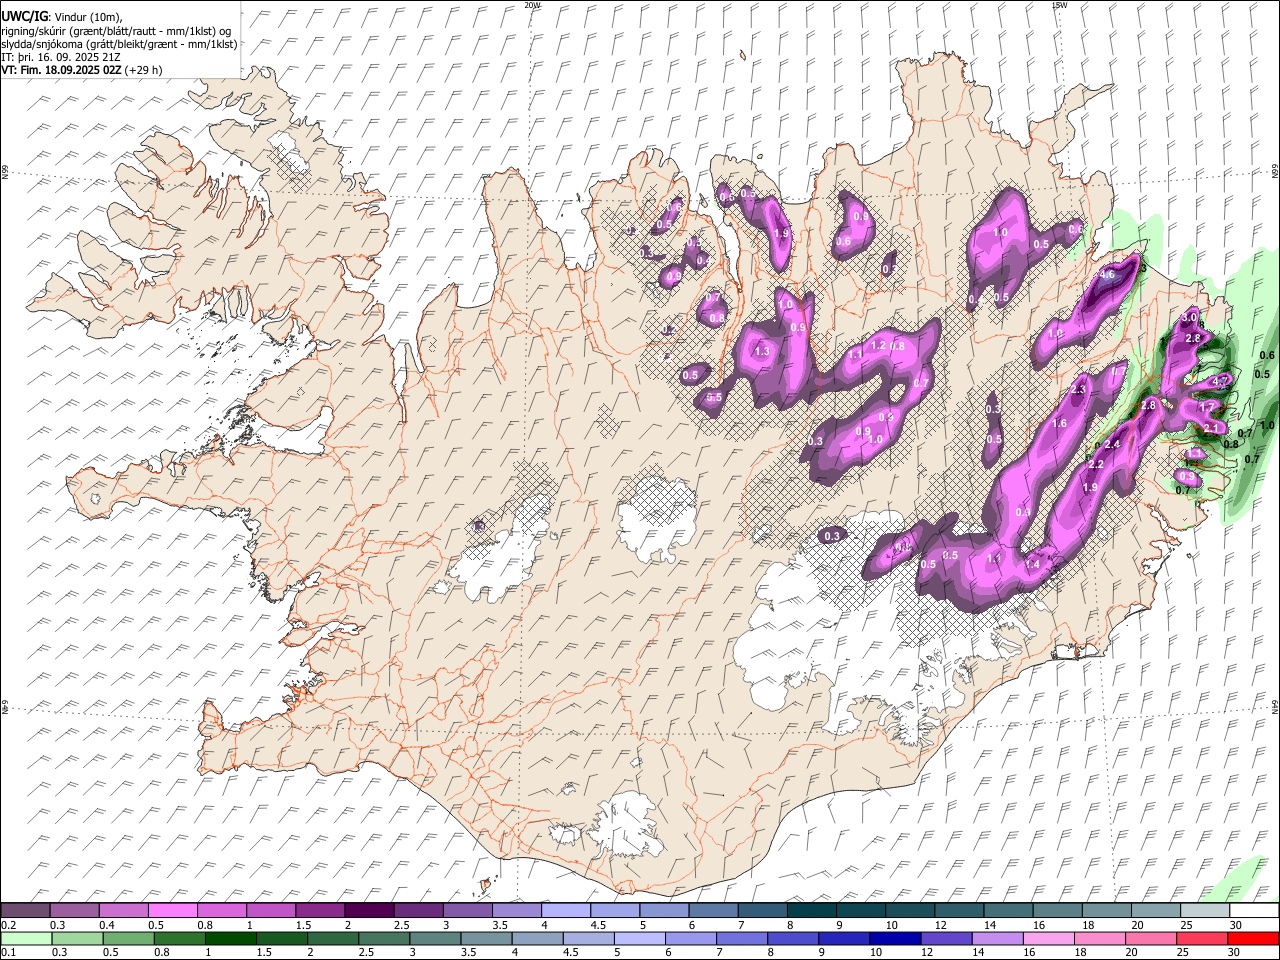Click the bright red rain swatch labelled 30

click(1253, 939)
